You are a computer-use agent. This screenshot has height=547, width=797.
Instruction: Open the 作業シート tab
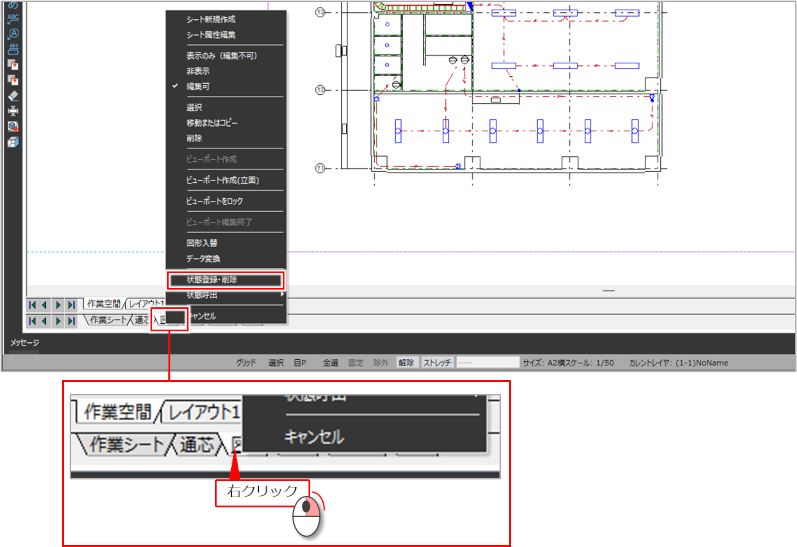click(x=107, y=321)
